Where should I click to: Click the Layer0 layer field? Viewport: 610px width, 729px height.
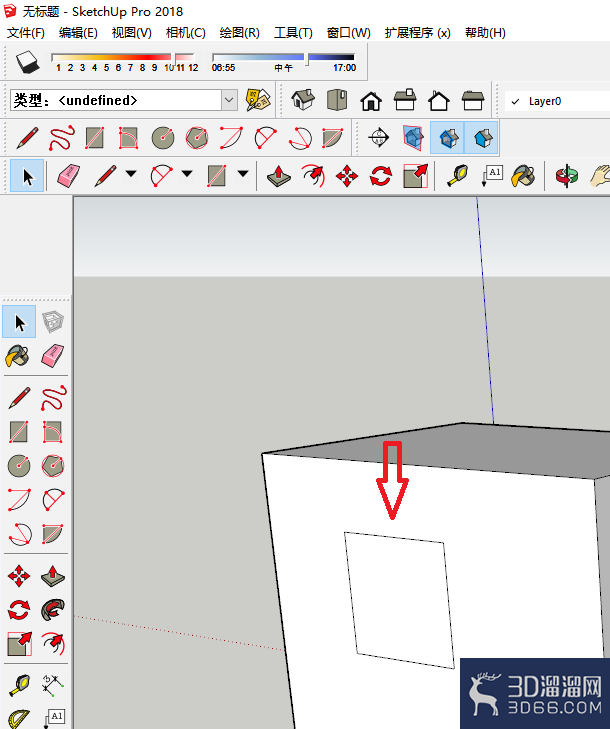point(557,101)
